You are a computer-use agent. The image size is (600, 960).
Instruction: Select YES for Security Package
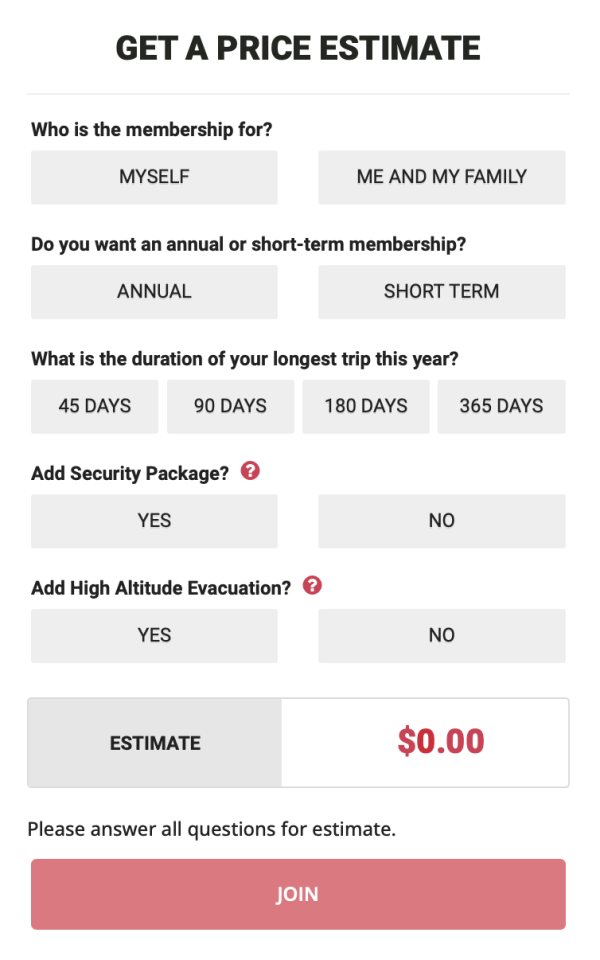[x=154, y=521]
